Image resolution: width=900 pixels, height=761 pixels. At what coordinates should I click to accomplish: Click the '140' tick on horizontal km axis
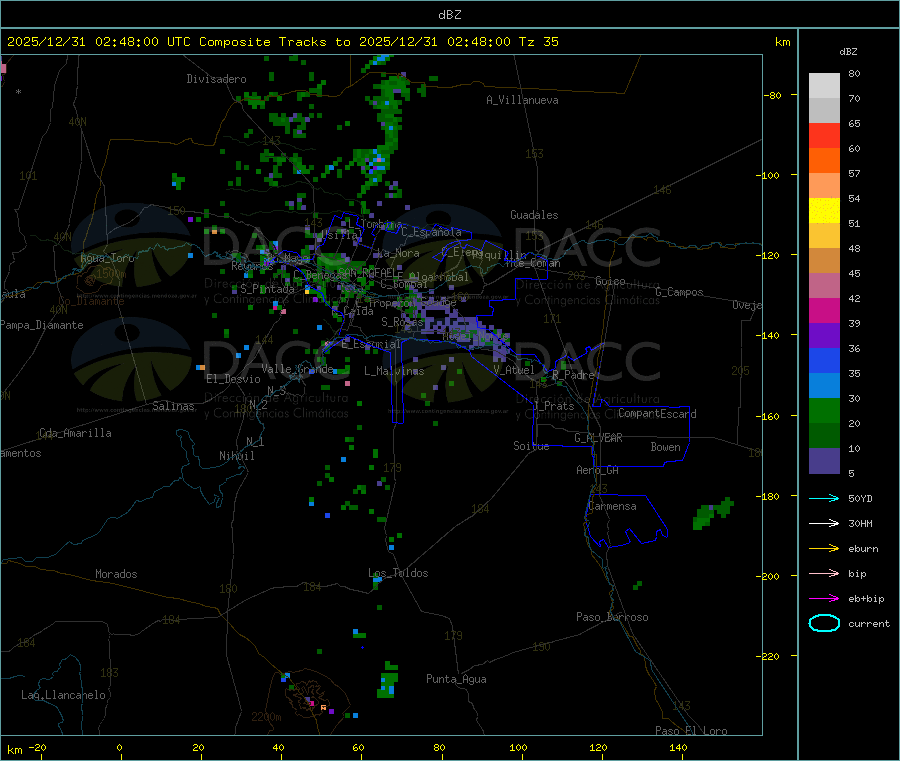678,747
